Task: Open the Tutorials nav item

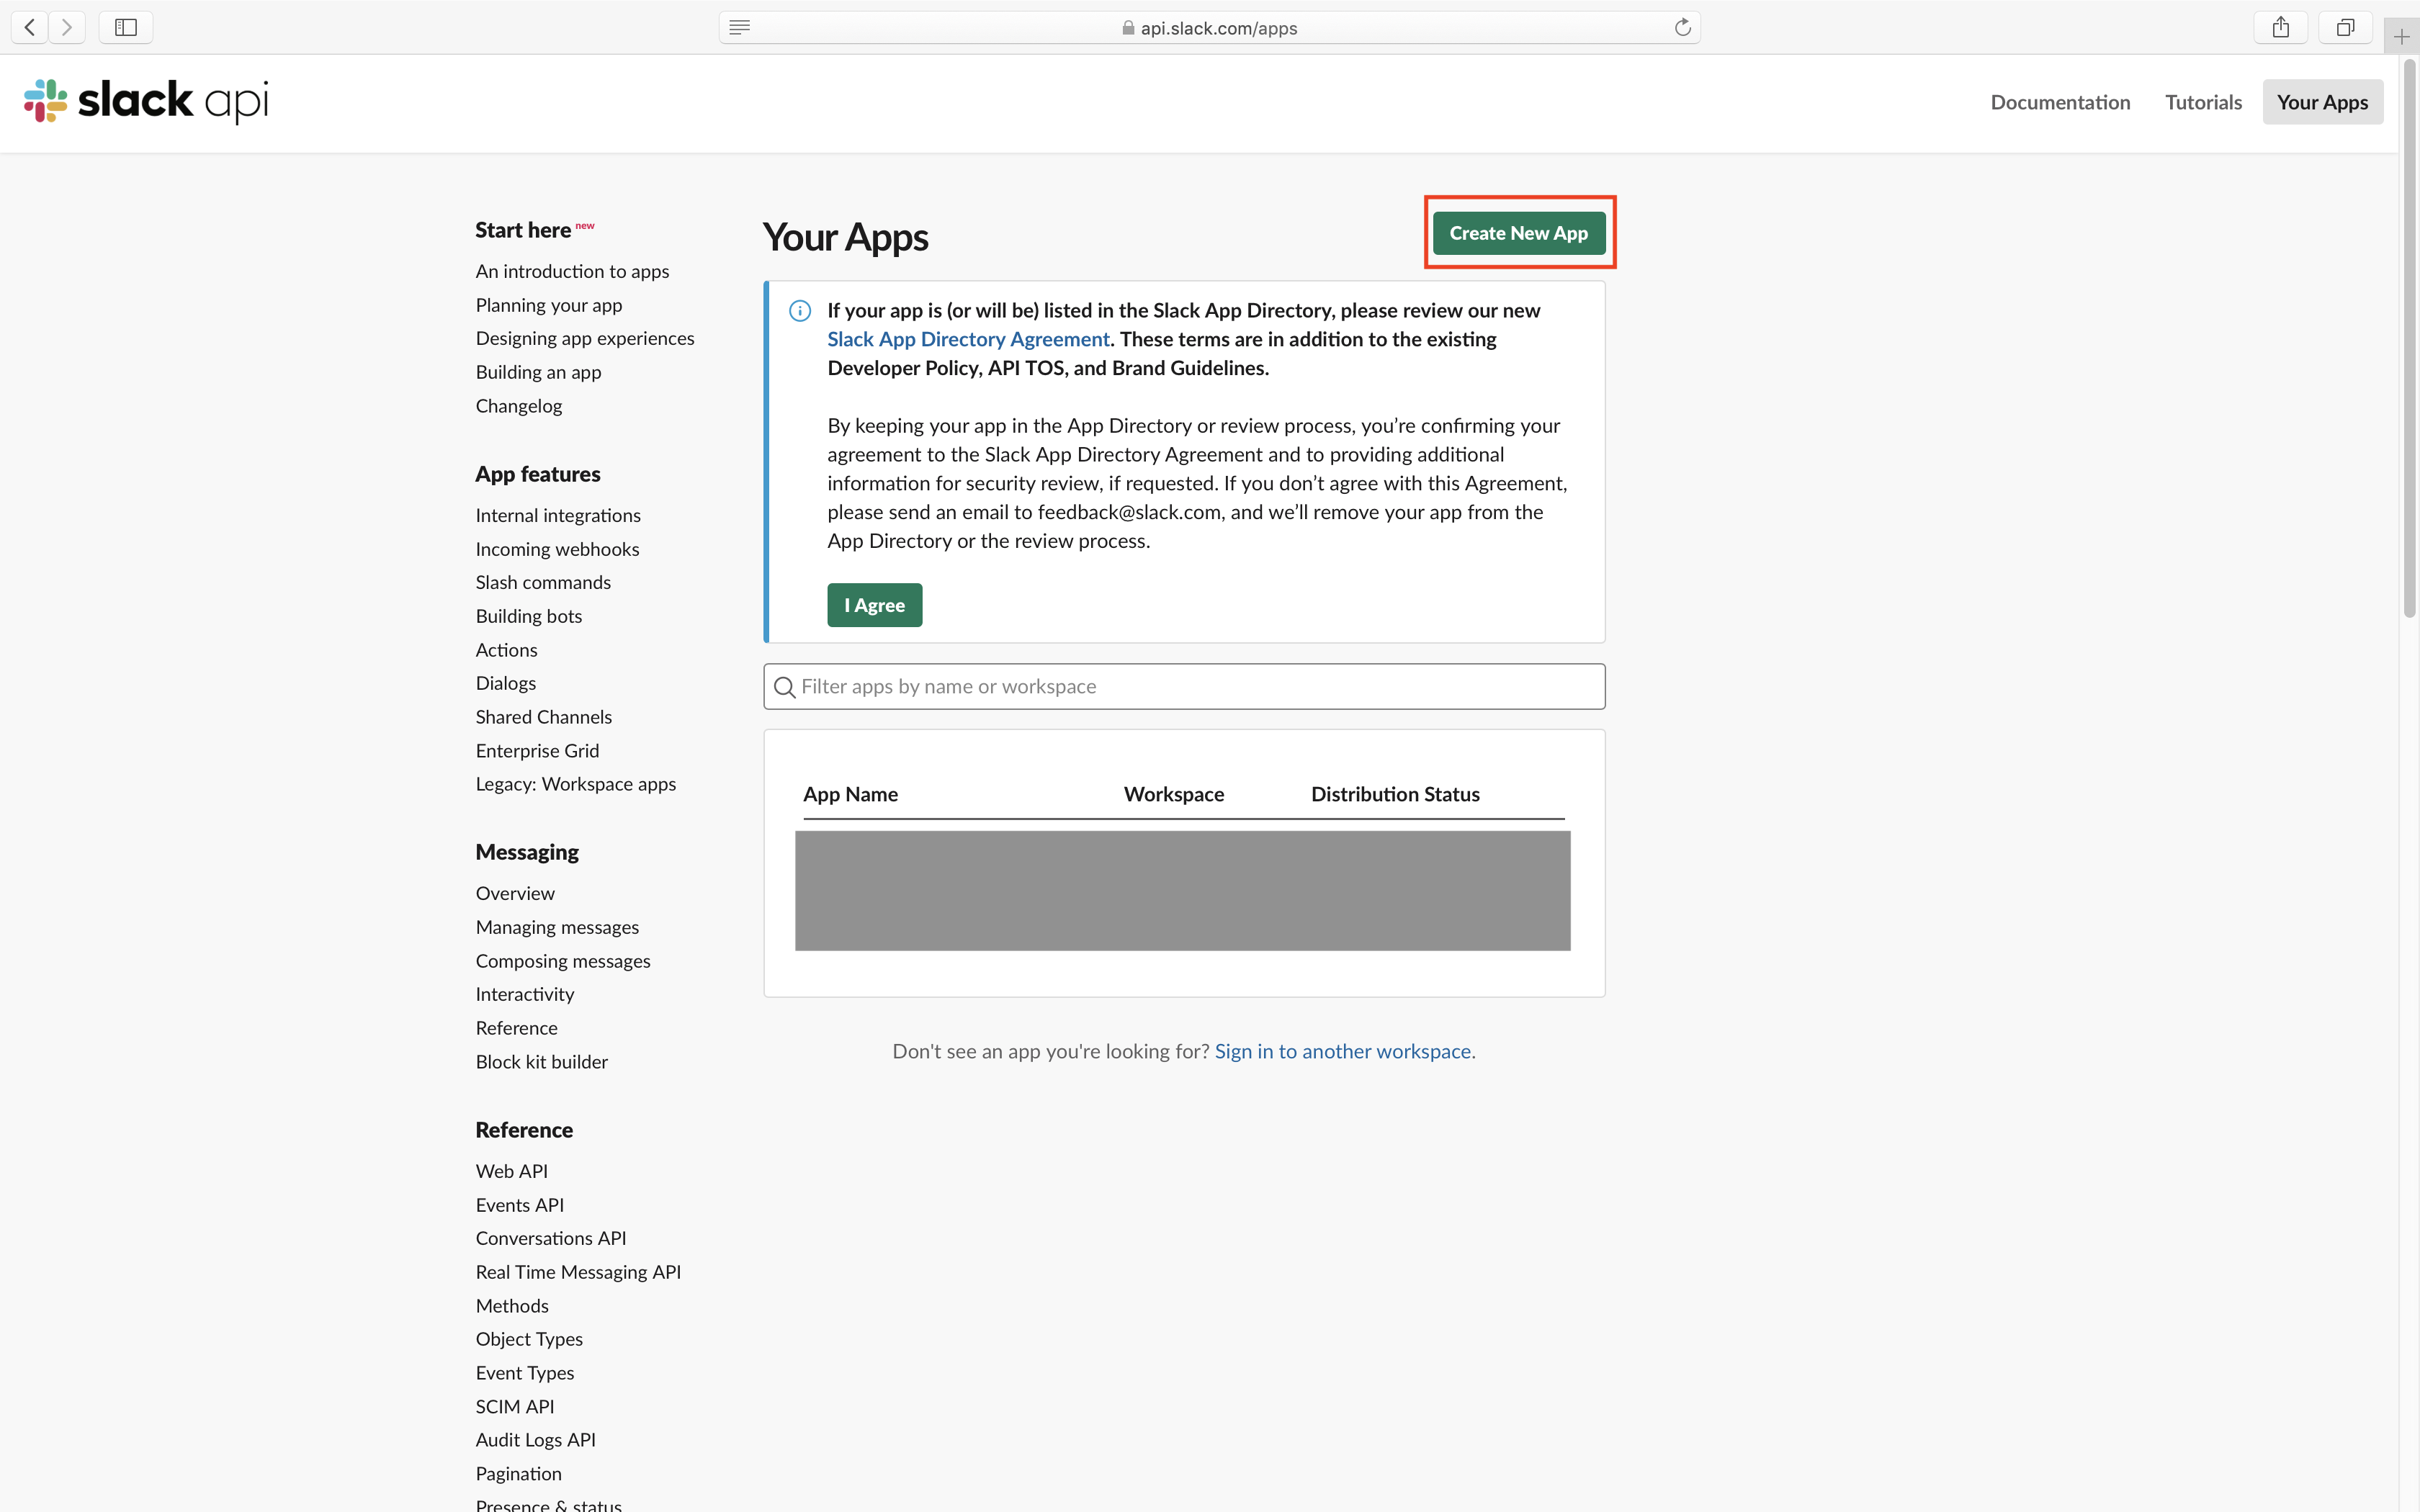Action: pyautogui.click(x=2203, y=102)
